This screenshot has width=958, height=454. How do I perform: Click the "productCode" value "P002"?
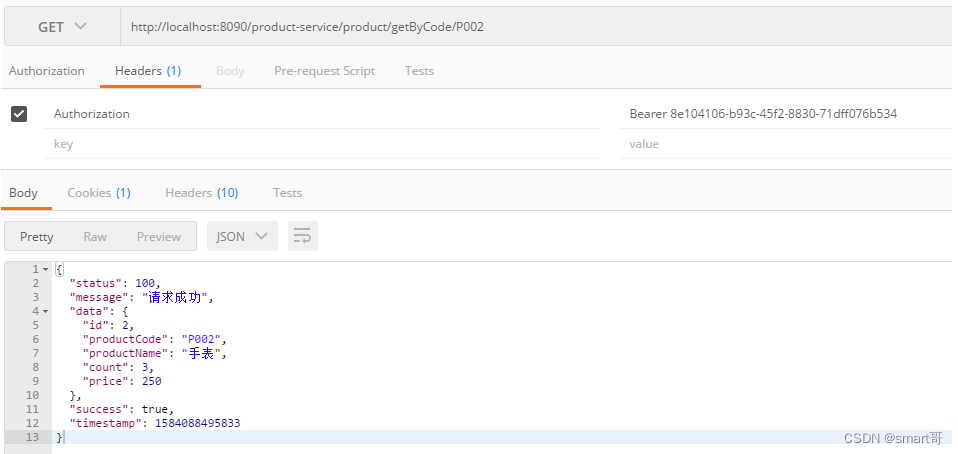pyautogui.click(x=202, y=339)
